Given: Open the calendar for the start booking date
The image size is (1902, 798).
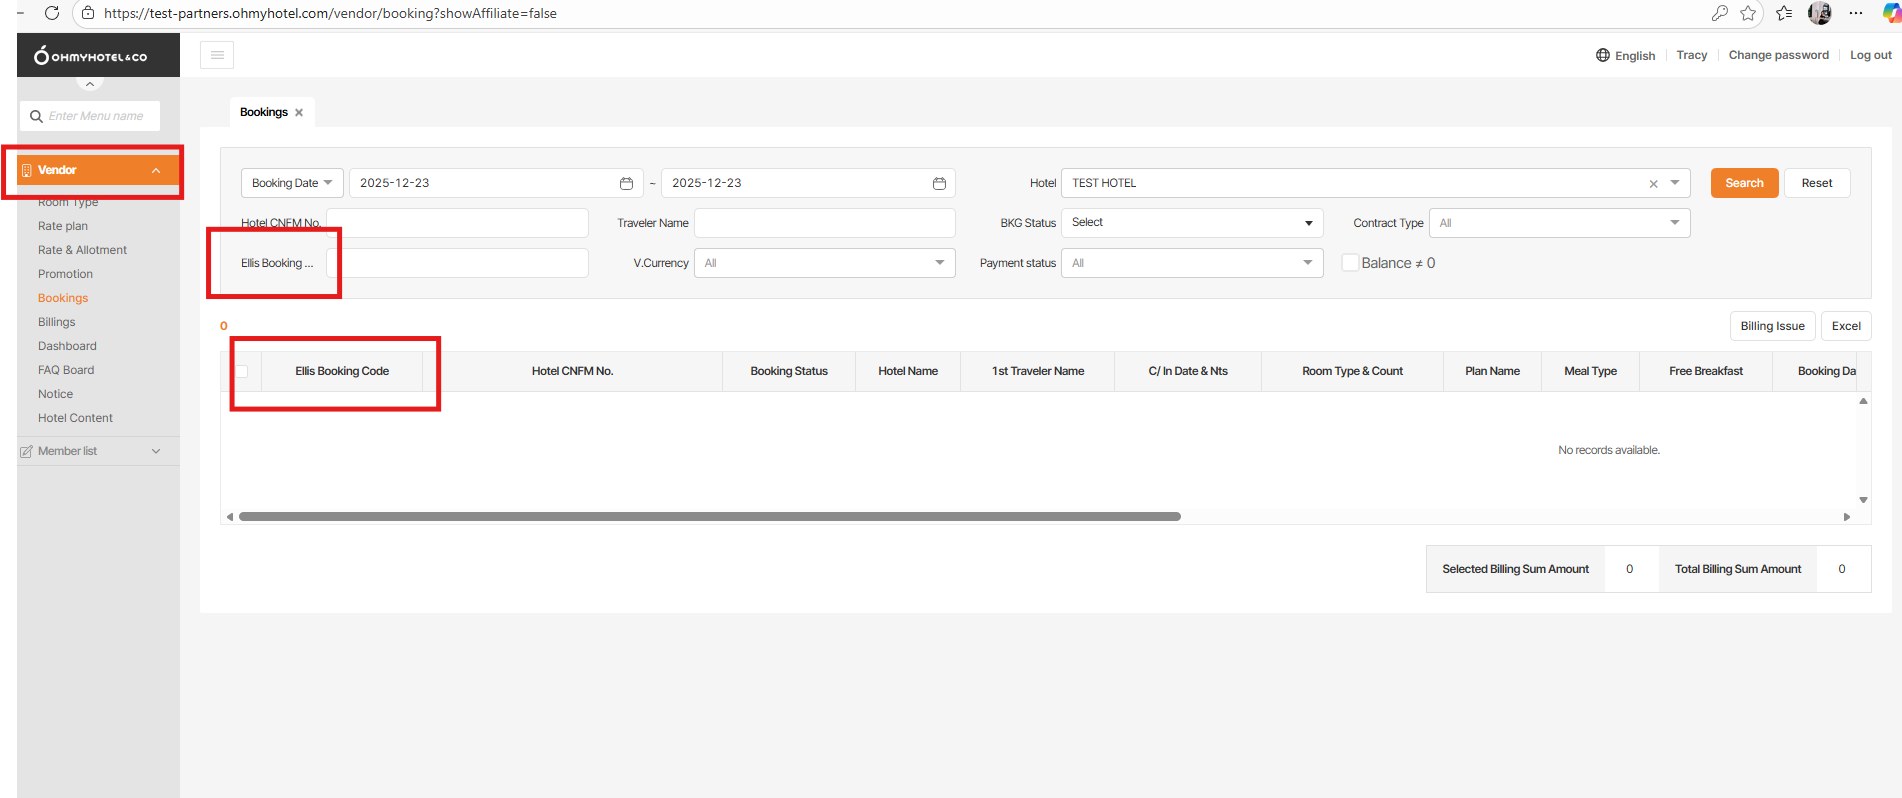Looking at the screenshot, I should tap(626, 183).
